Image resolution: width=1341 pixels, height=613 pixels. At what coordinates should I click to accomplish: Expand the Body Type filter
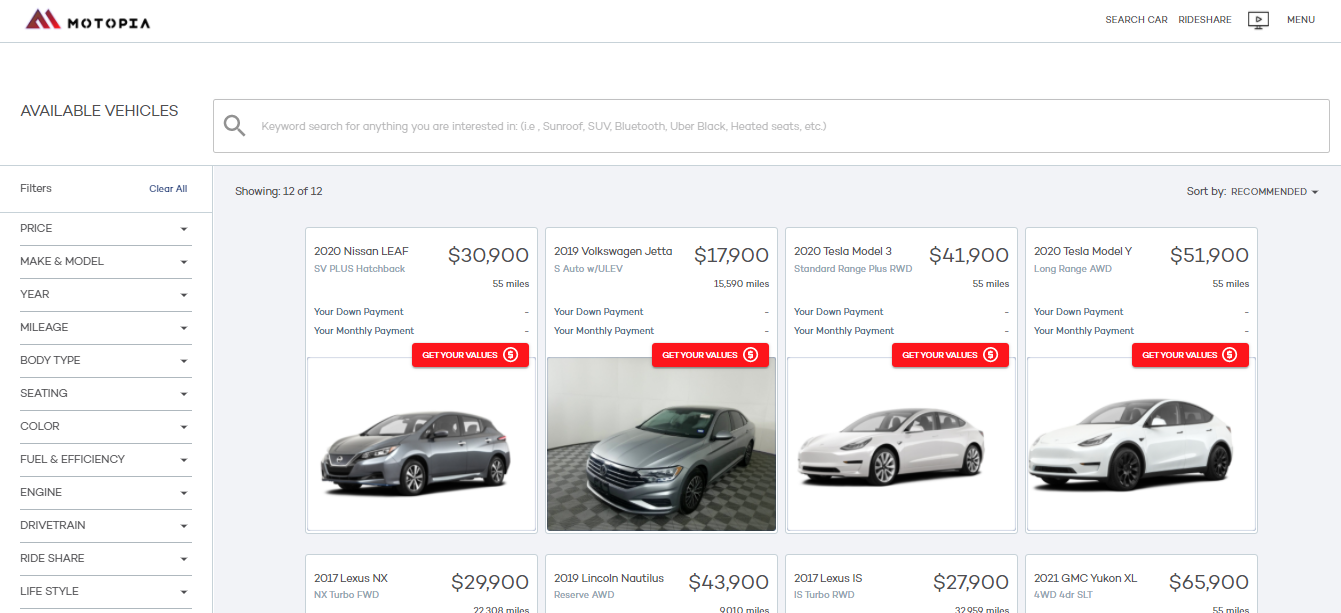pyautogui.click(x=104, y=361)
